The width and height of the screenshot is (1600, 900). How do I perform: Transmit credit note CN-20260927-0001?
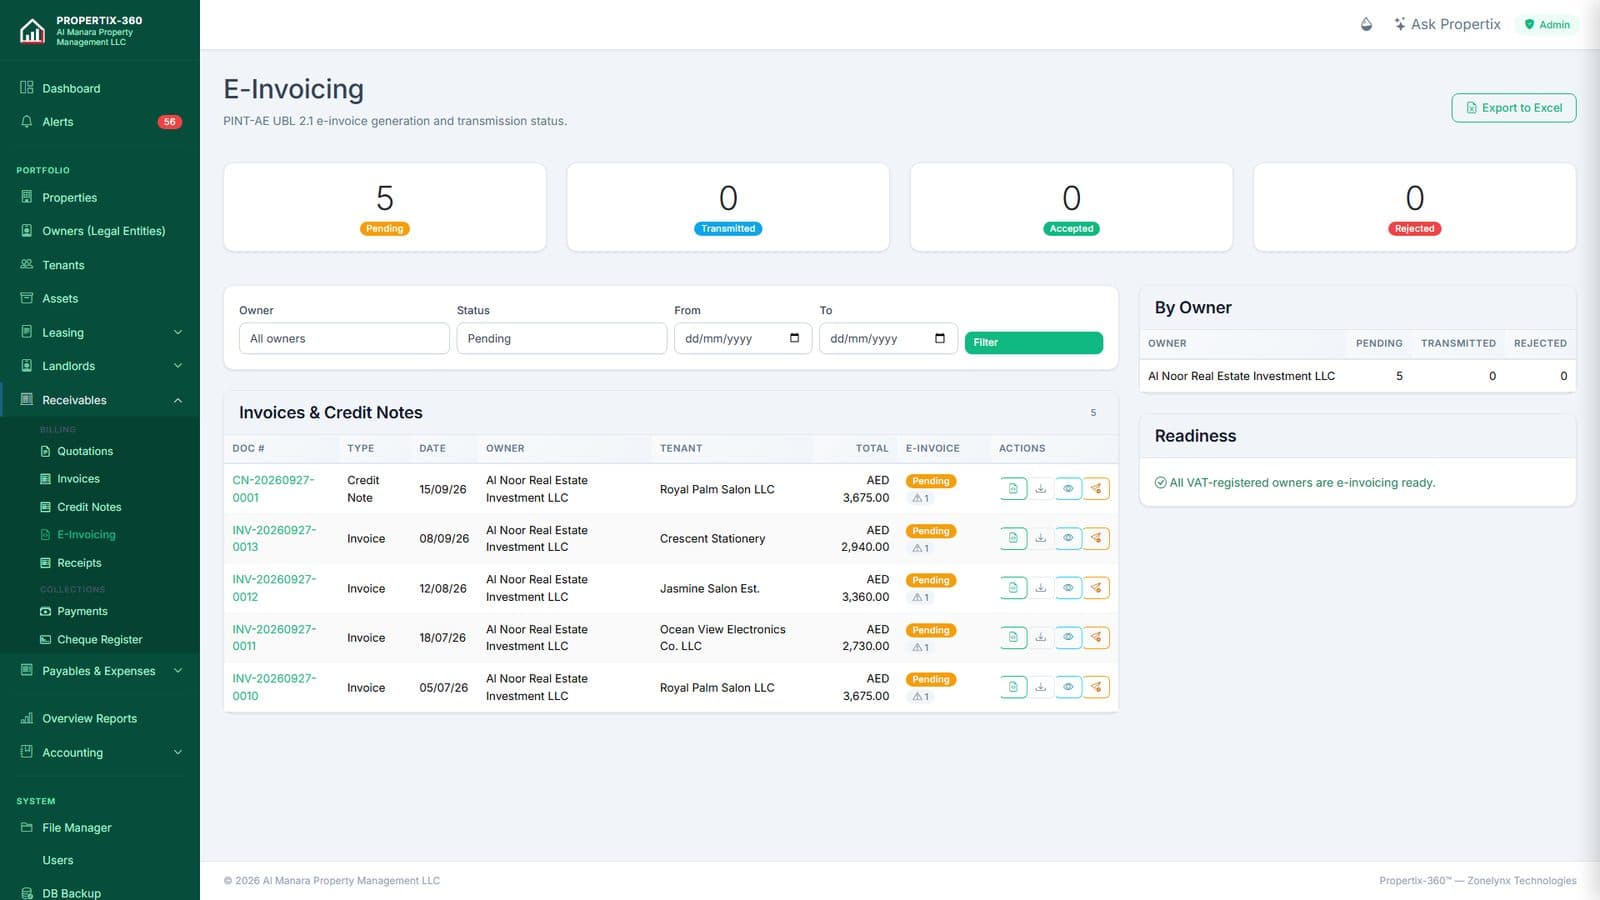click(x=1096, y=489)
